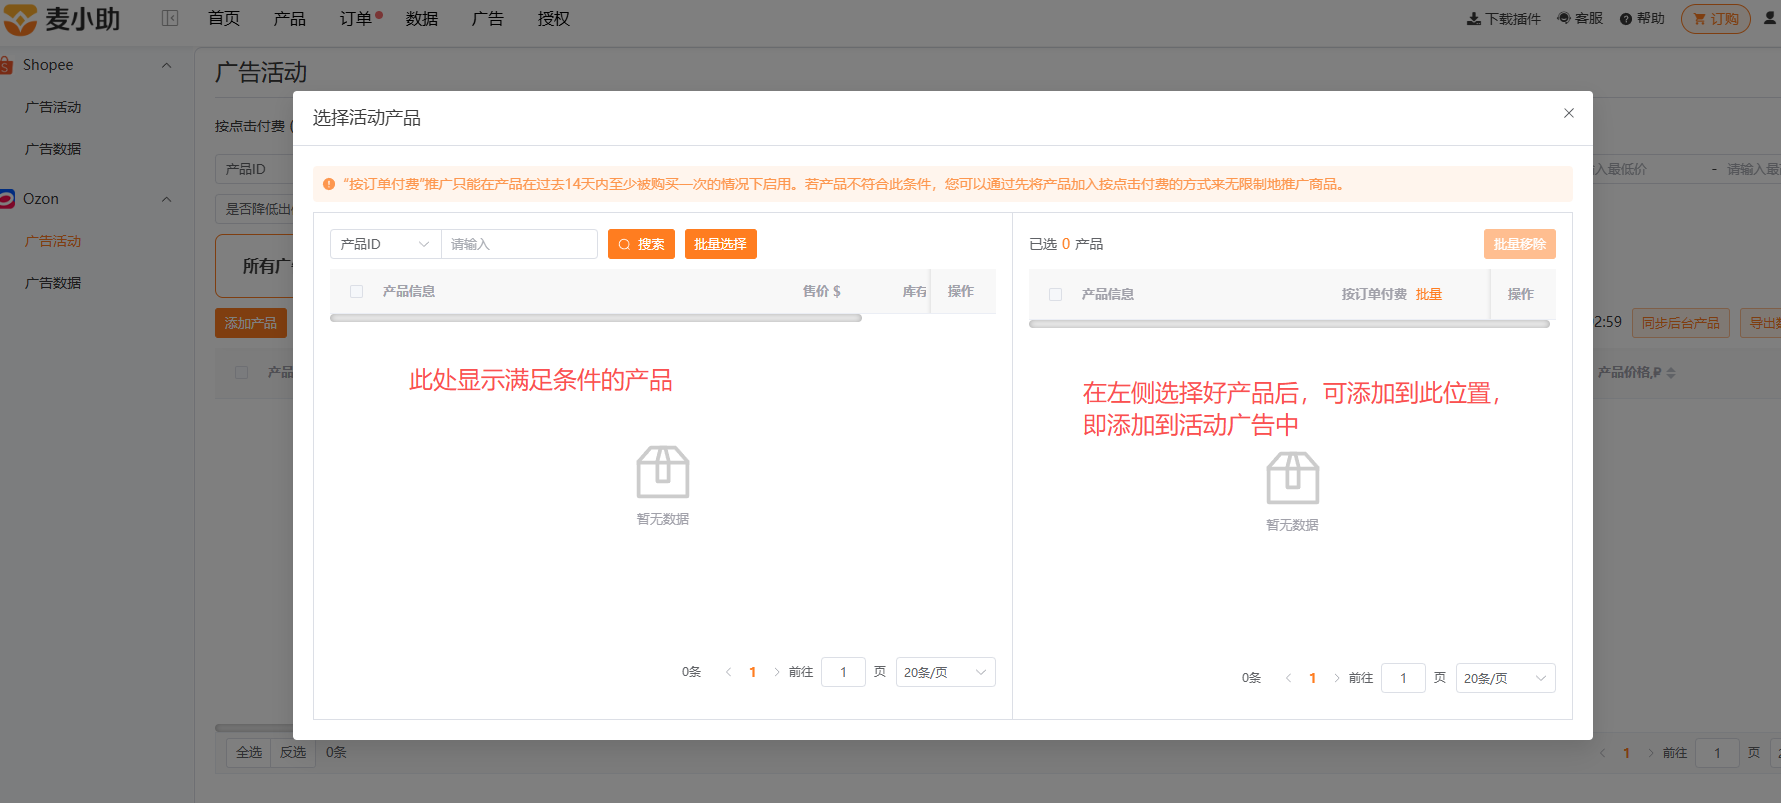Image resolution: width=1781 pixels, height=803 pixels.
Task: Click the 批量移除 button
Action: [1519, 244]
